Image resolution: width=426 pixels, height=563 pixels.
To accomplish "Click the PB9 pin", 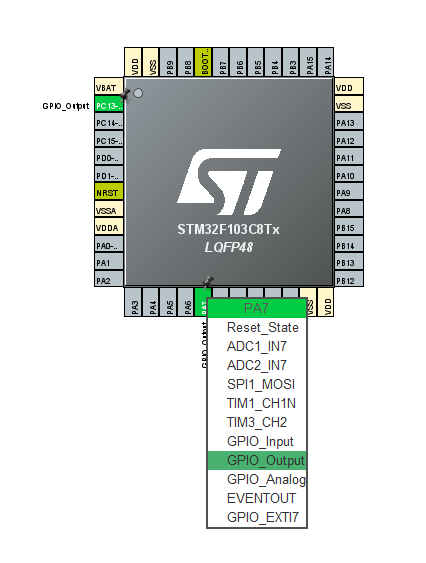I will pos(168,62).
